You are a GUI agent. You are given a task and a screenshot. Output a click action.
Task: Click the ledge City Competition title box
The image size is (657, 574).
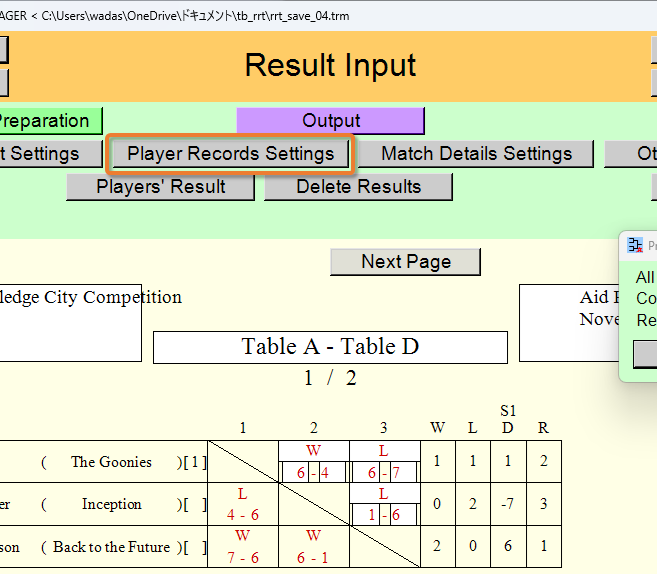70,323
